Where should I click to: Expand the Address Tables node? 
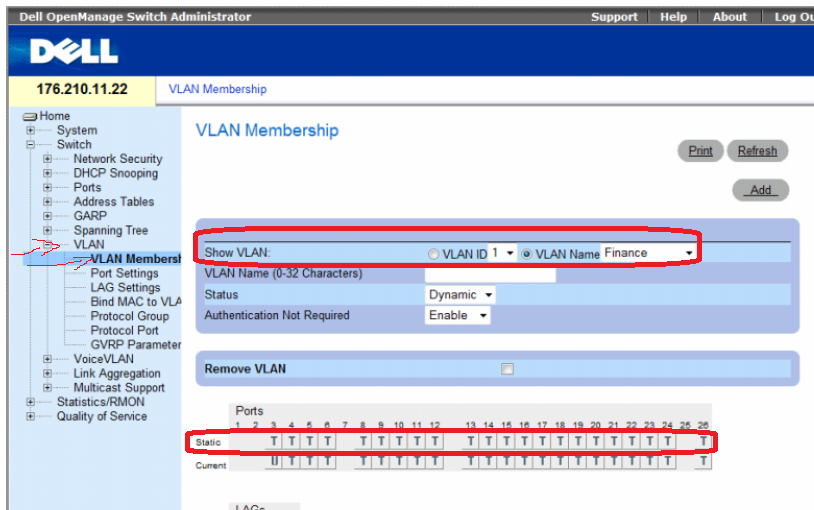point(47,202)
